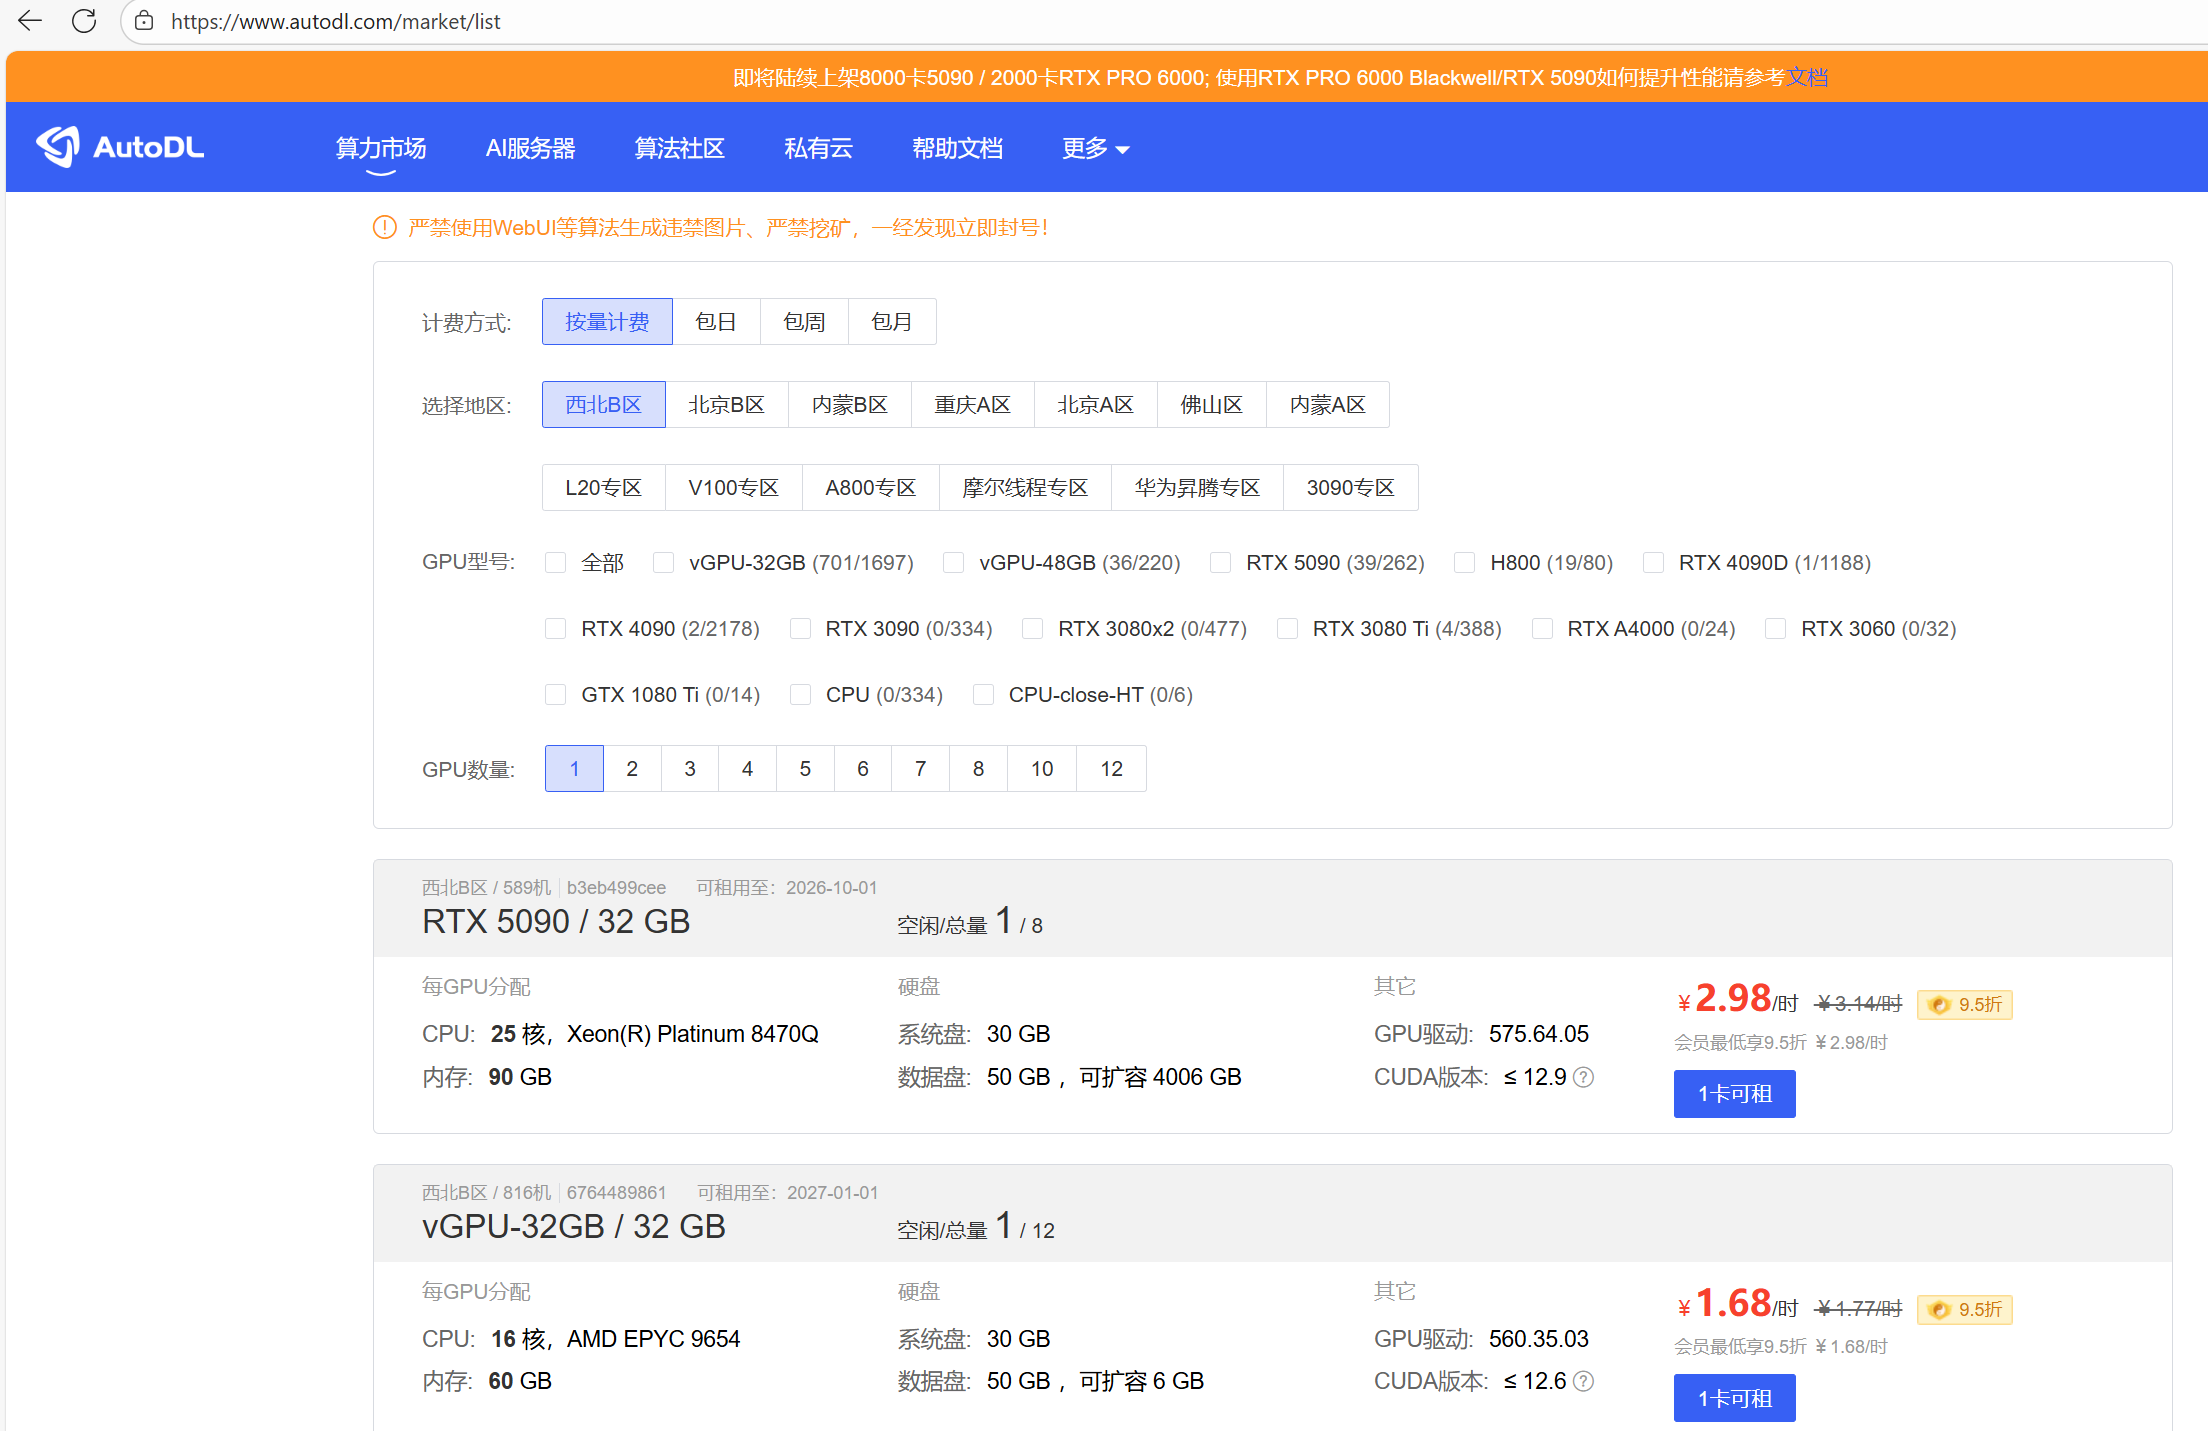
Task: Click the browser address bar URL
Action: click(336, 21)
